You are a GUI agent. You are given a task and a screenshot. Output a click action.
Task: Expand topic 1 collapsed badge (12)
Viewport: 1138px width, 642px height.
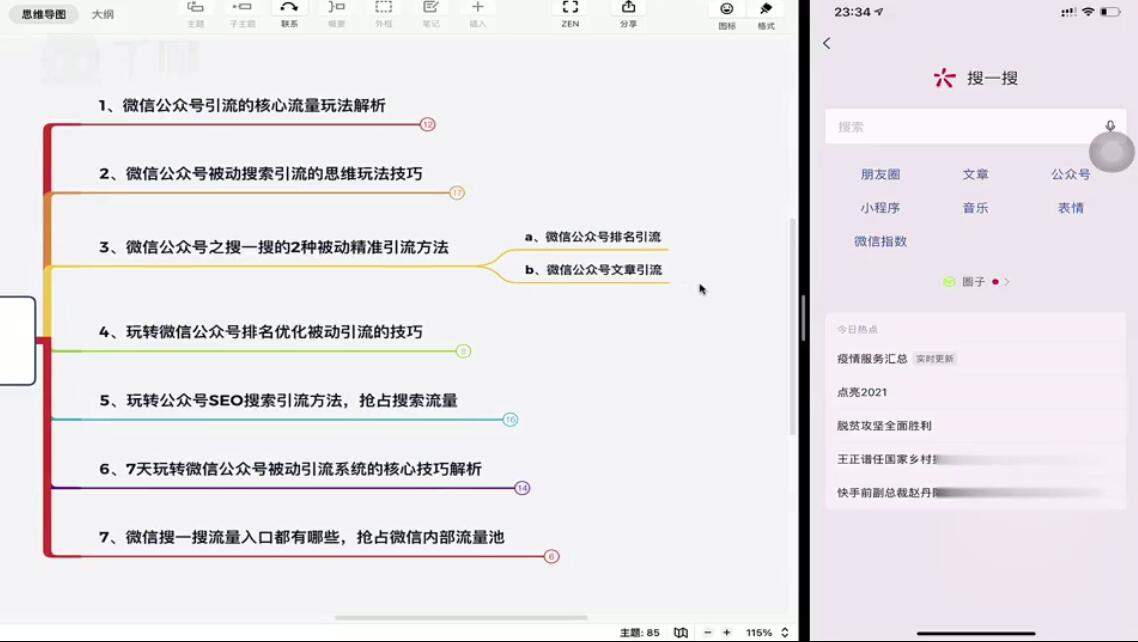(427, 125)
